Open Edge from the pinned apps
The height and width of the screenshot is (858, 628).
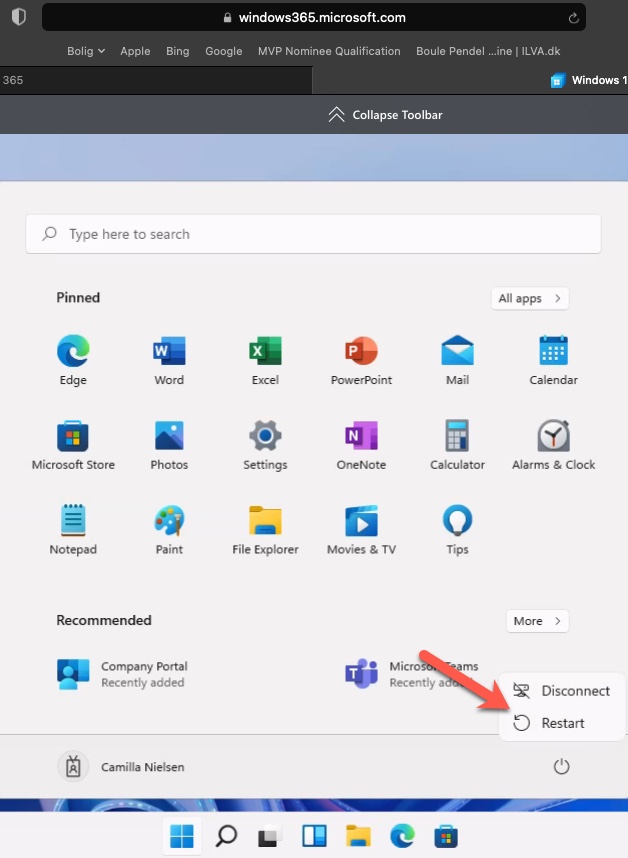[x=73, y=360]
